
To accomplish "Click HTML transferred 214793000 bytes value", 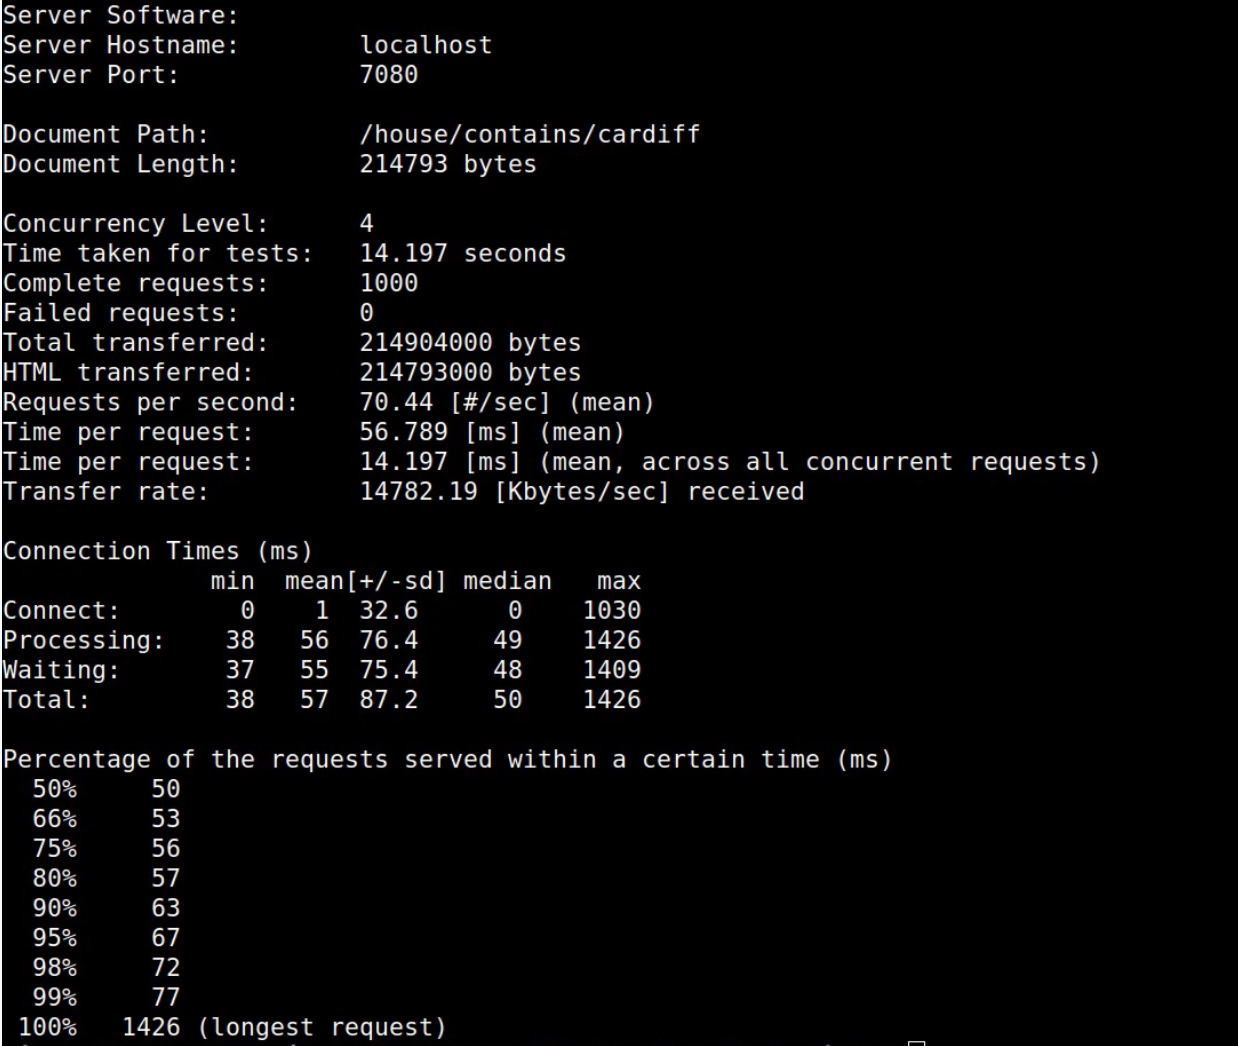I will 470,372.
